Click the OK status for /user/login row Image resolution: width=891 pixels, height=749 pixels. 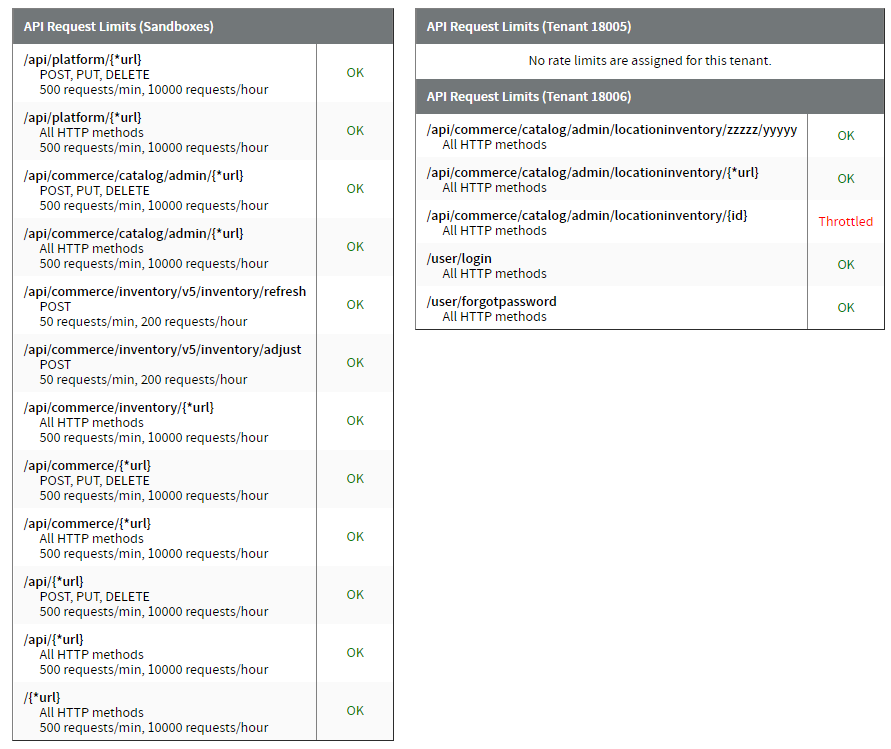tap(845, 265)
